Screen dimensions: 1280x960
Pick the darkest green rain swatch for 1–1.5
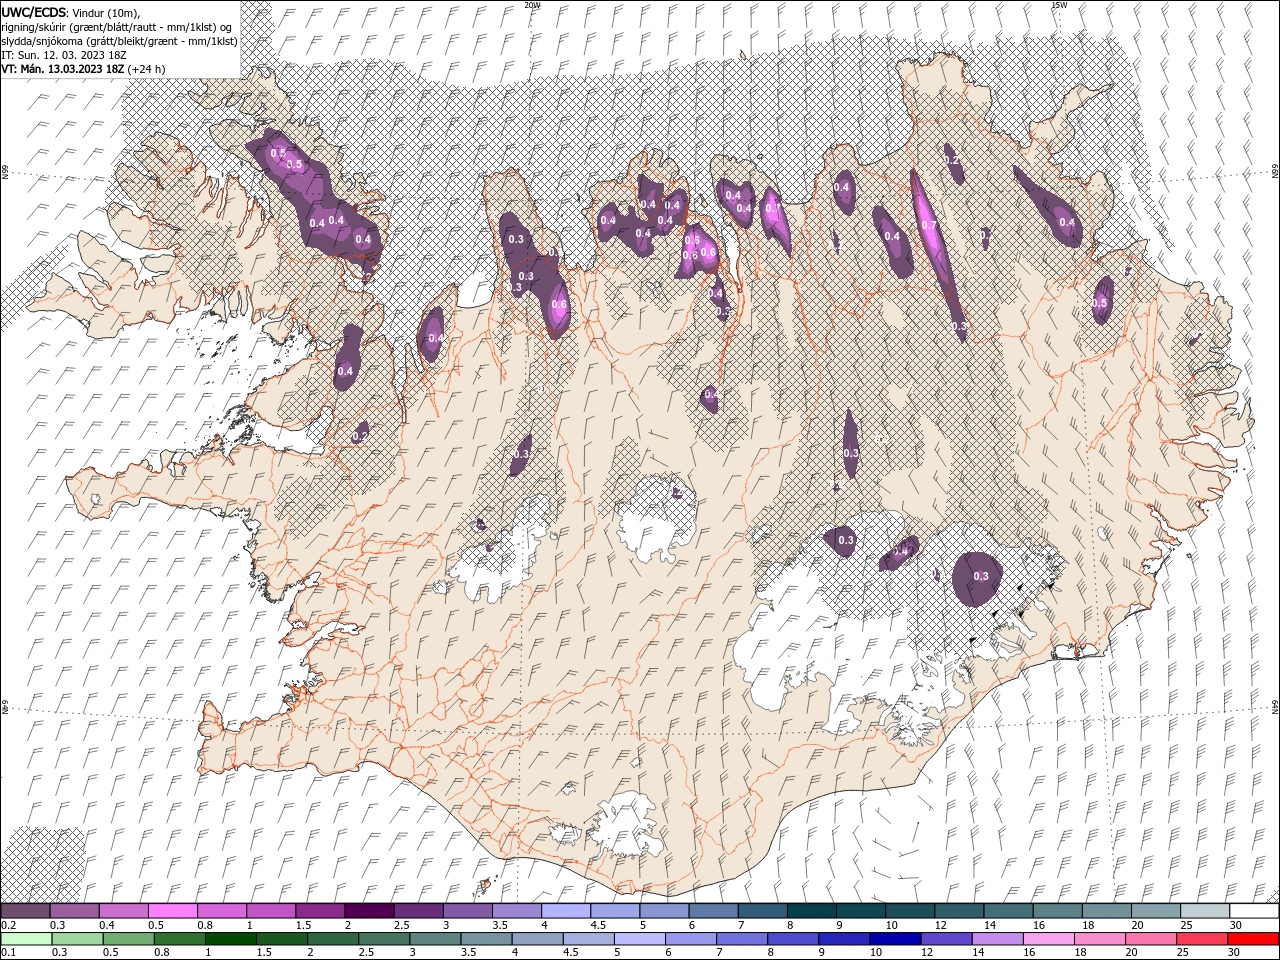(x=230, y=939)
